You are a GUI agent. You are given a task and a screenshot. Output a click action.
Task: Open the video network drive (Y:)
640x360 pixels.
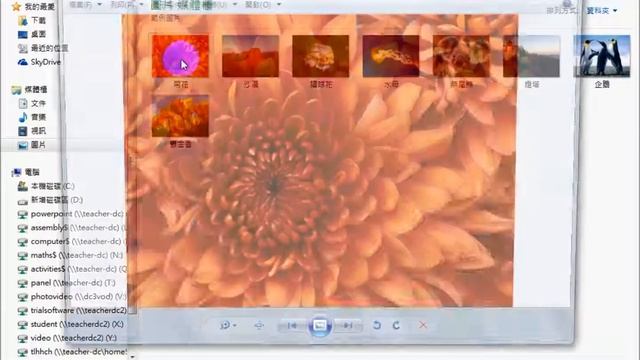tap(67, 338)
